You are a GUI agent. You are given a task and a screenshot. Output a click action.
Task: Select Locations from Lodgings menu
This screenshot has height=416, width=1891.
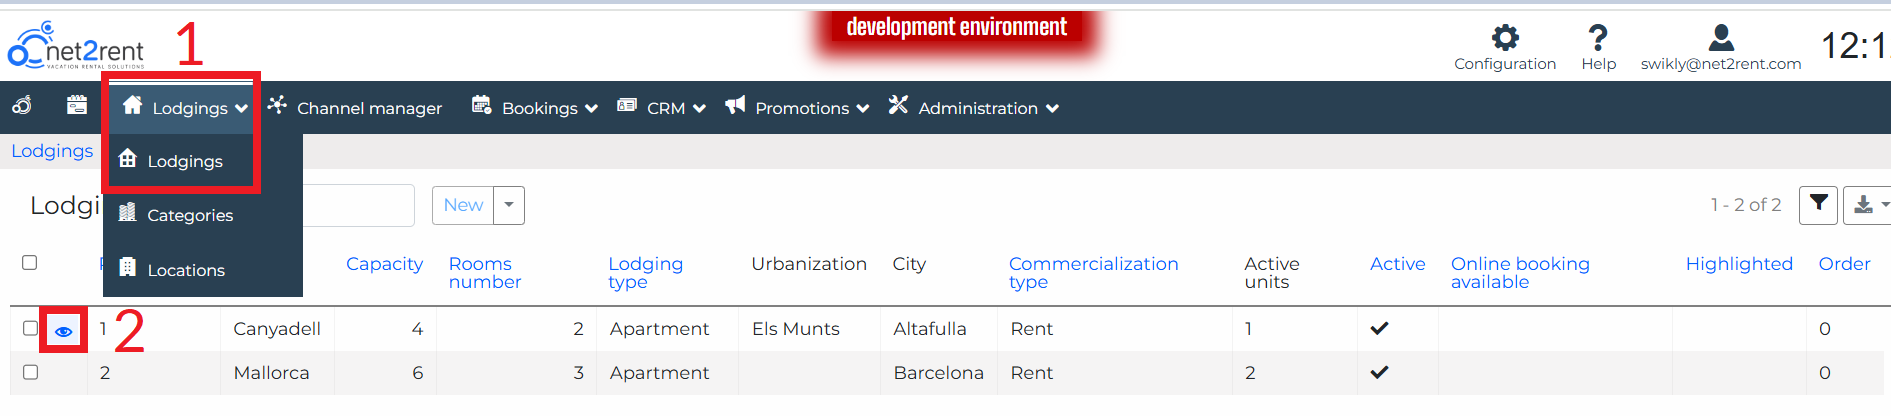[185, 270]
